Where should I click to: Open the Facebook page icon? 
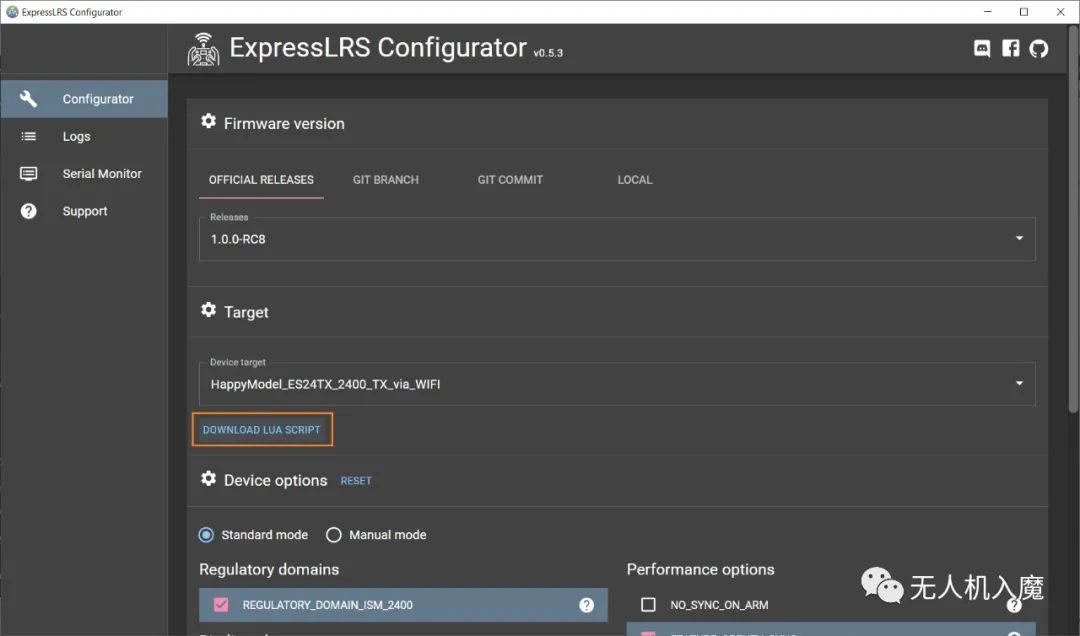pos(1011,48)
